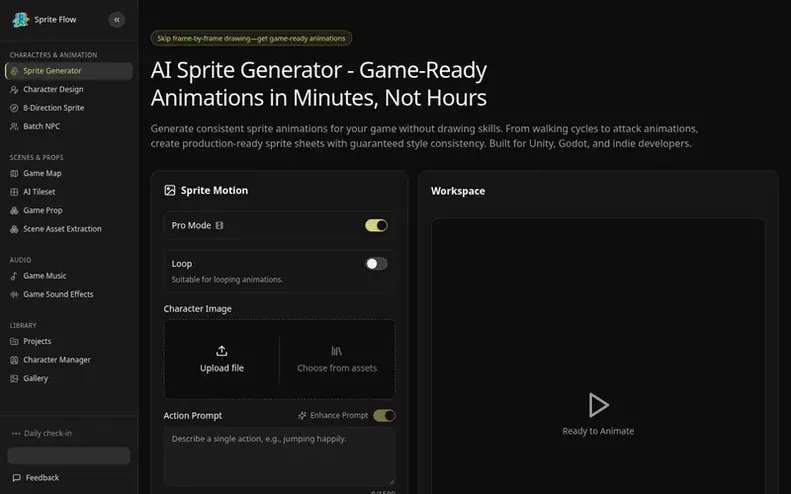Image resolution: width=791 pixels, height=494 pixels.
Task: Click the 'Skip frame-by-frame drawing' banner badge
Action: click(x=251, y=38)
